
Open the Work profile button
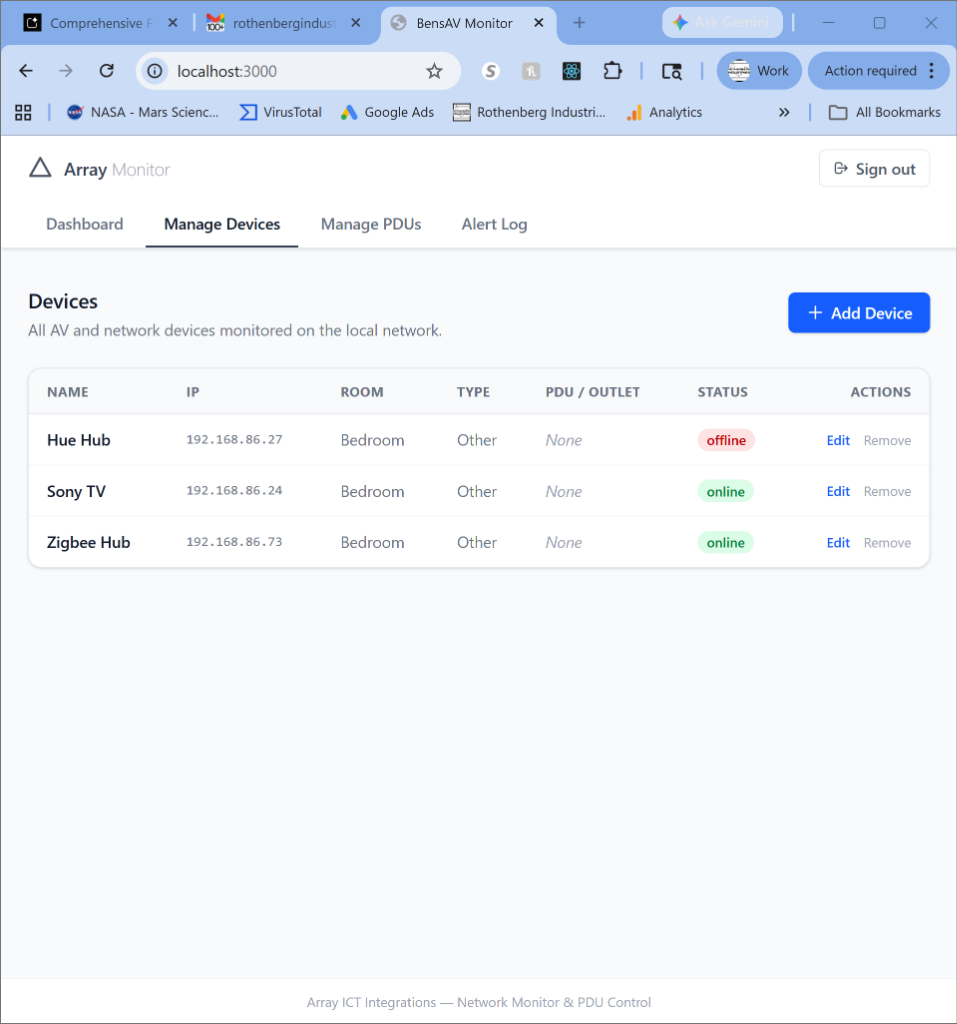pos(759,71)
